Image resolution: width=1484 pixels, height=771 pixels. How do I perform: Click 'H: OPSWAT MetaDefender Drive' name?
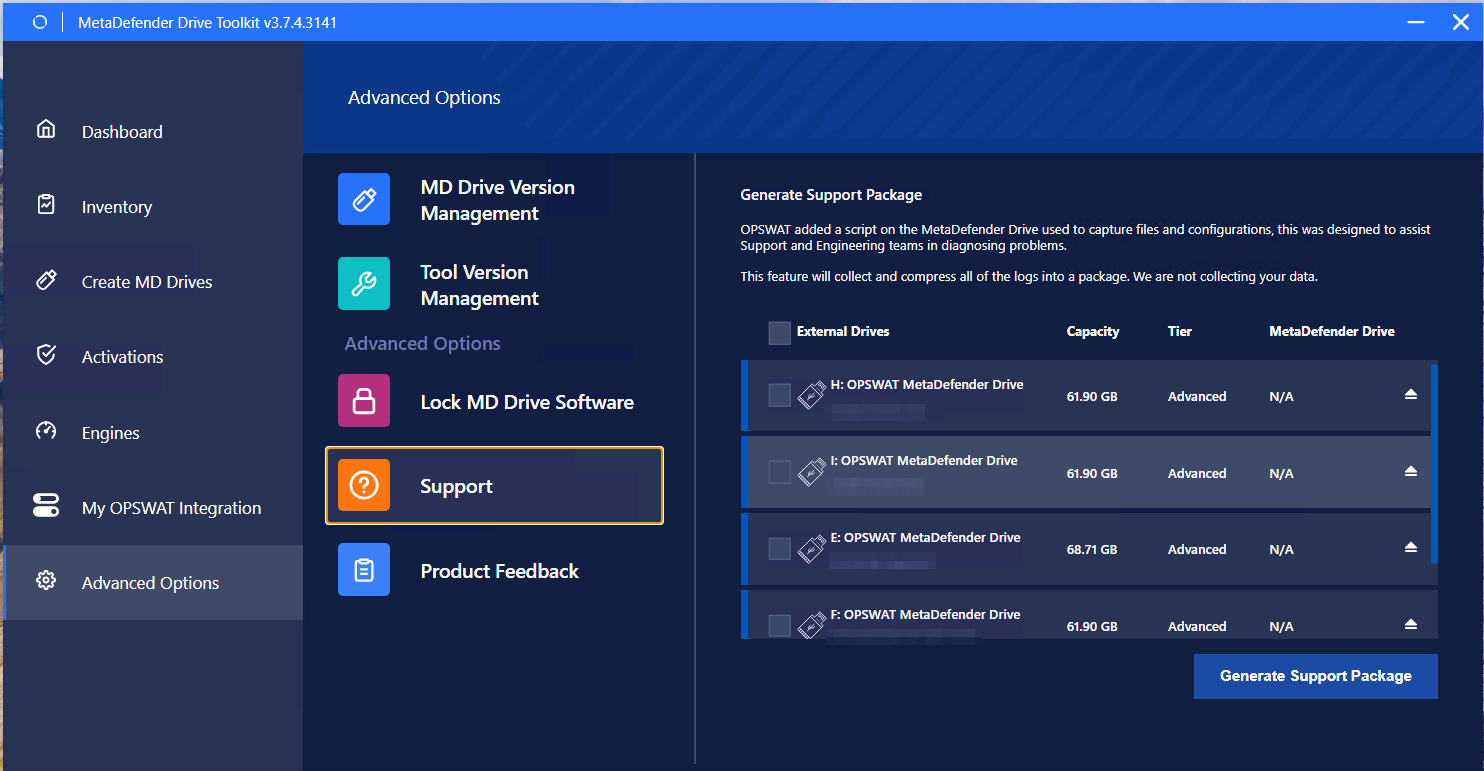927,384
